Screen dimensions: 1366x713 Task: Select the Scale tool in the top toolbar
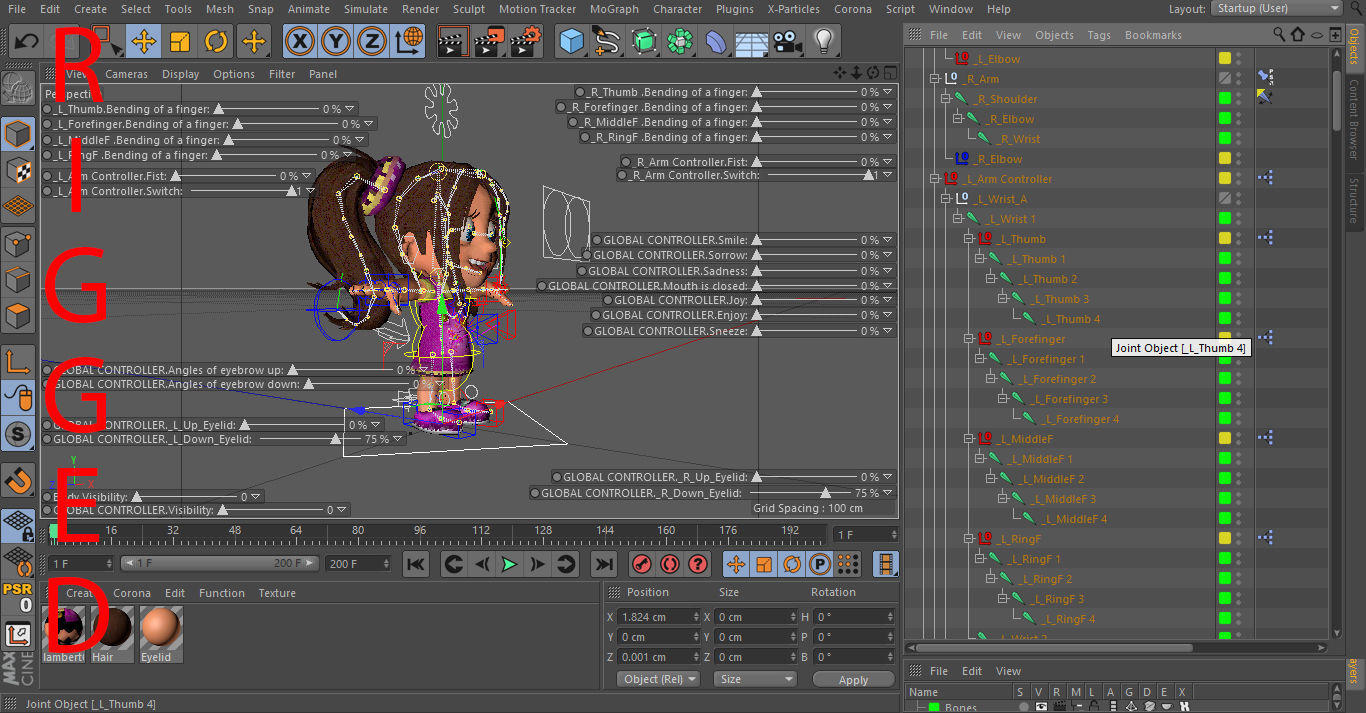pos(180,42)
